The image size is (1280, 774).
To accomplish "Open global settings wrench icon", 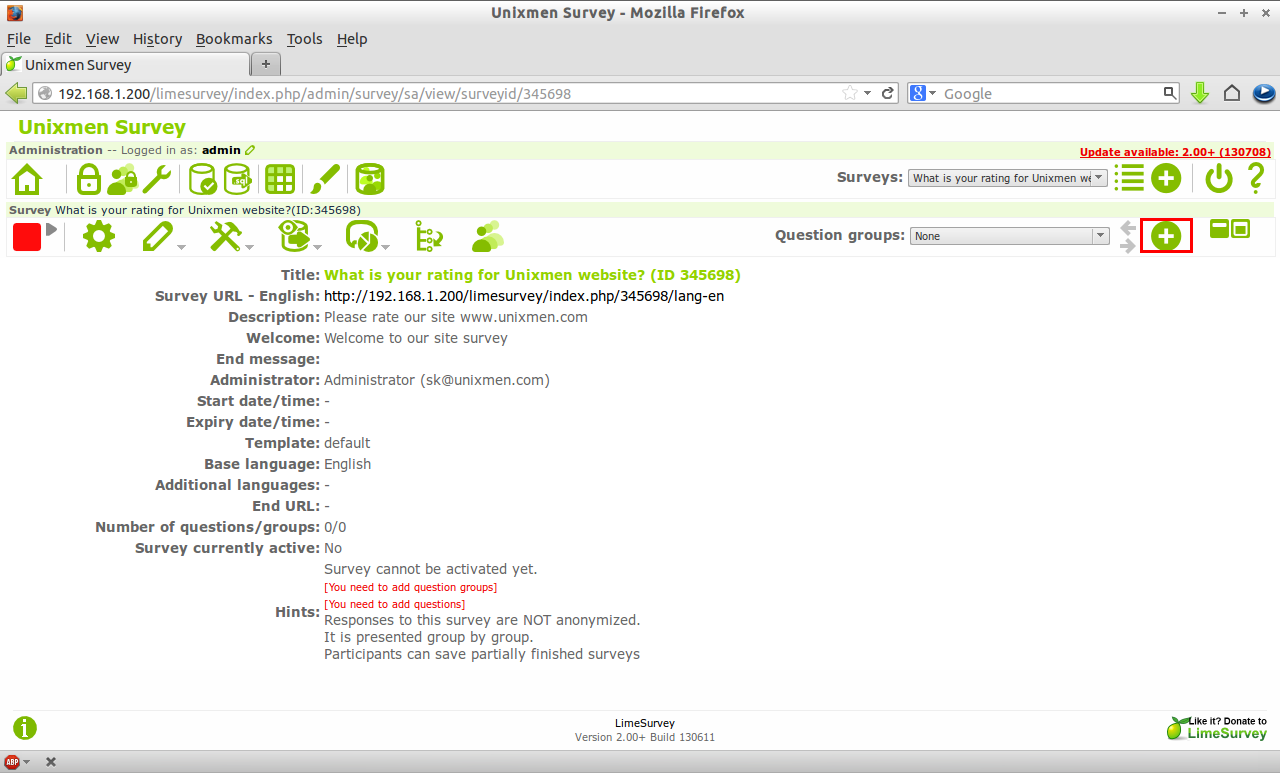I will (x=157, y=180).
